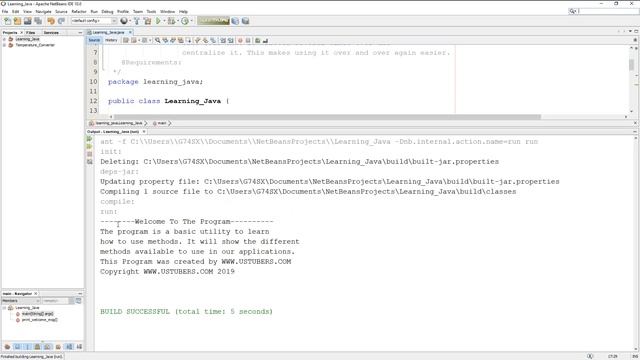The height and width of the screenshot is (360, 640).
Task: Click the Debug Project toolbar icon
Action: (171, 21)
